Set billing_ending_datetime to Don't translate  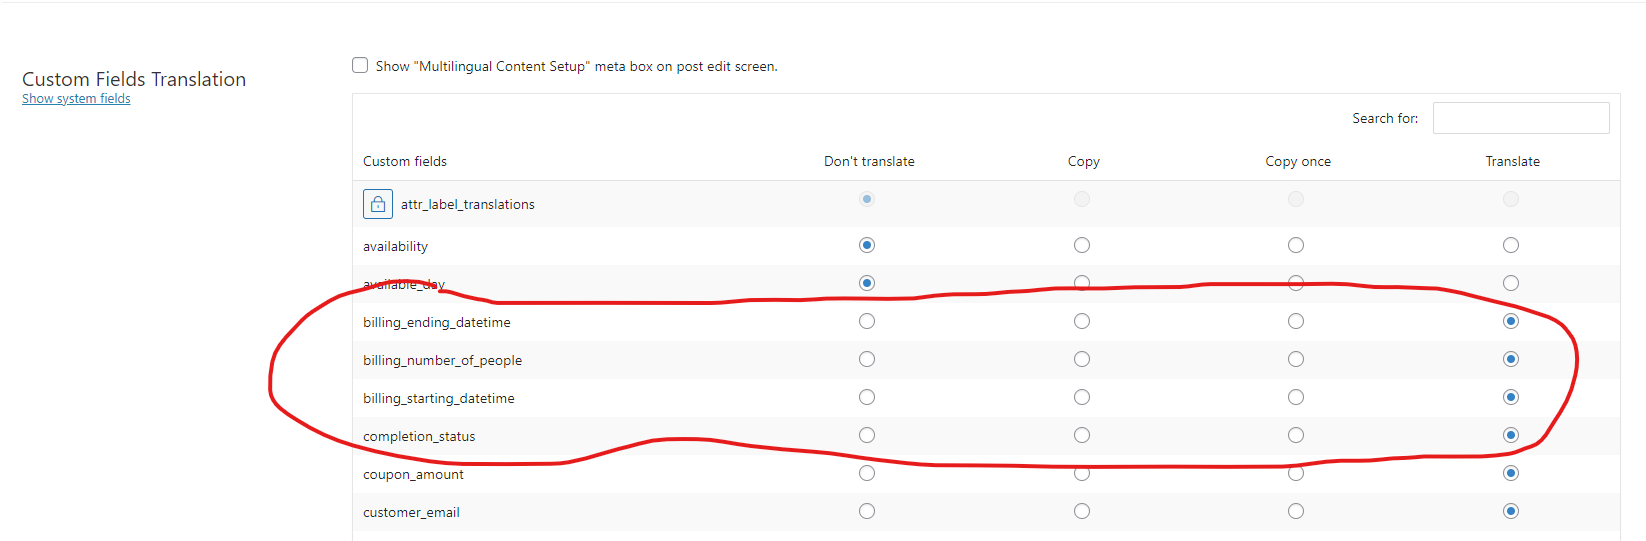867,321
